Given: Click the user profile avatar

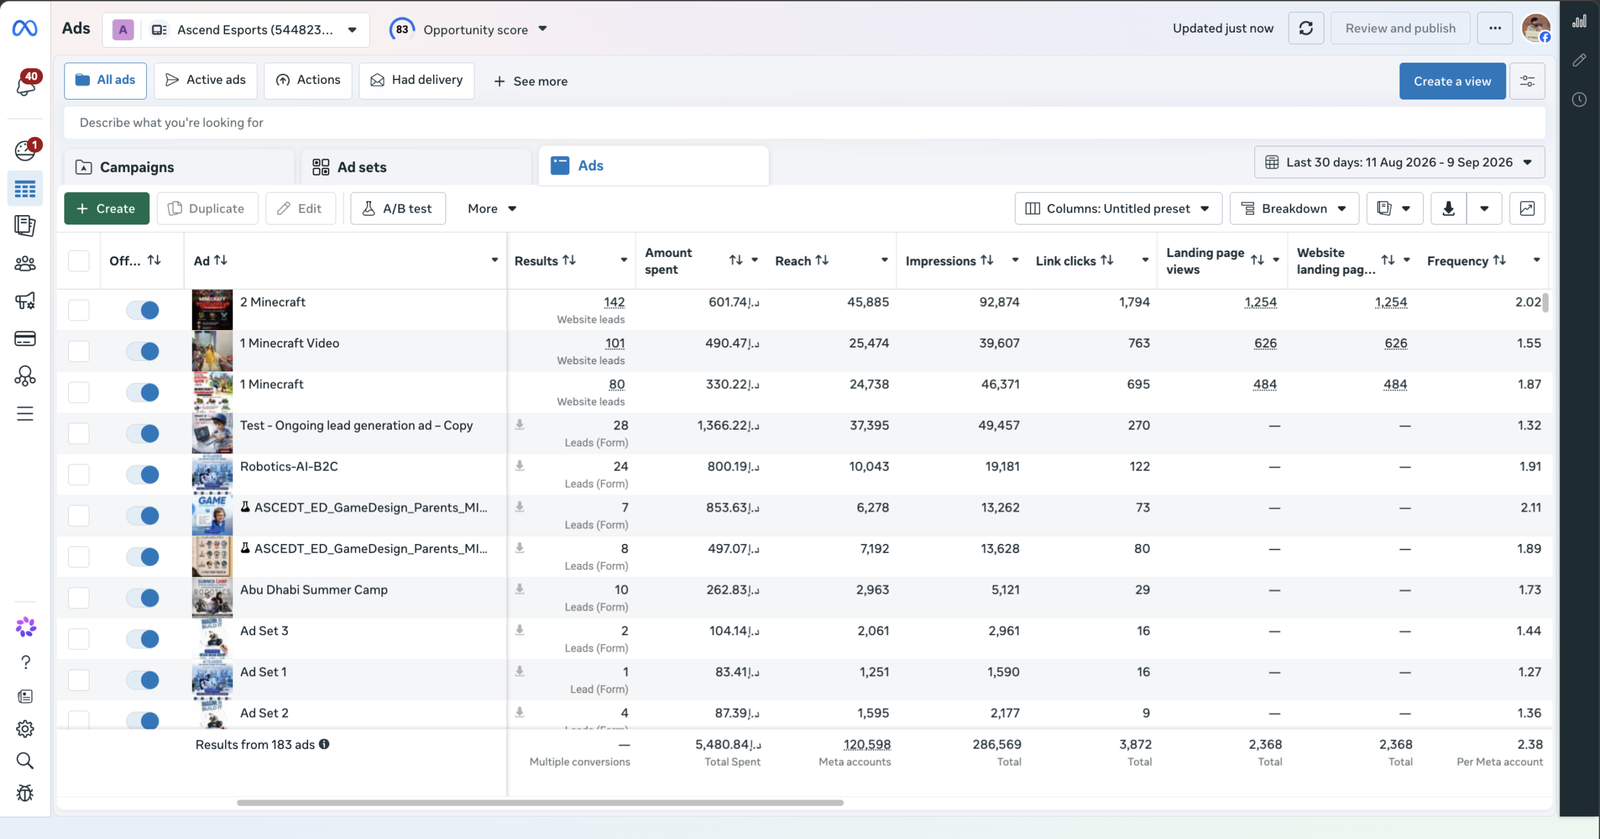Looking at the screenshot, I should [1536, 28].
